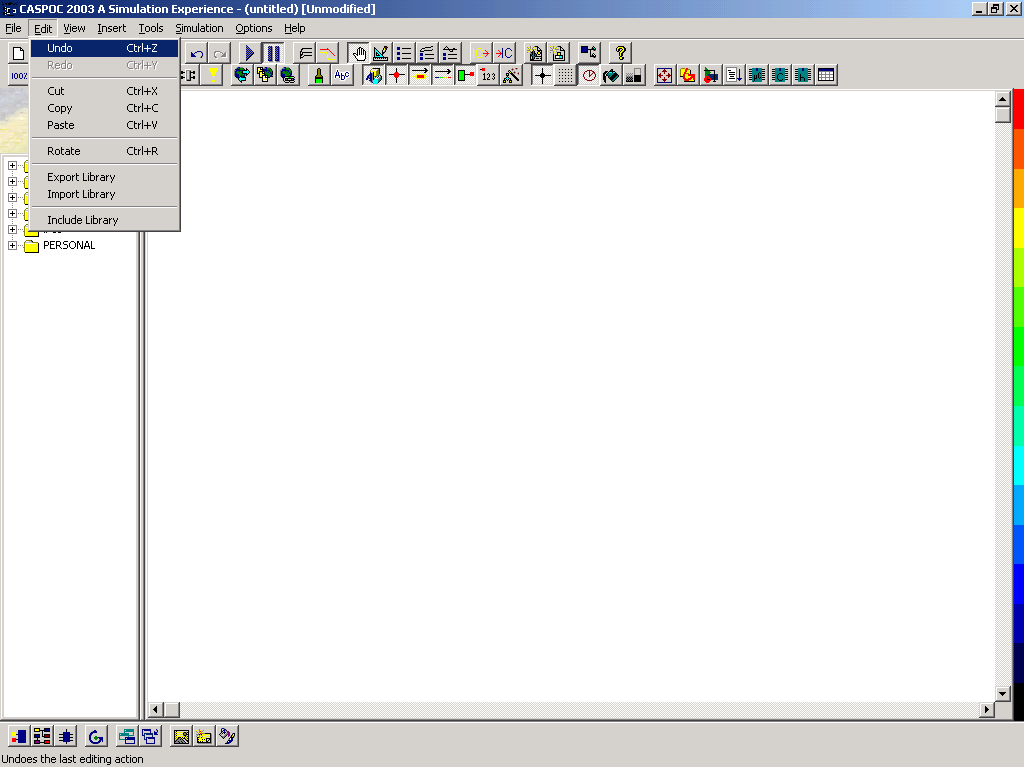
Task: Expand the tree node just above PERSONAL
Action: pyautogui.click(x=12, y=229)
